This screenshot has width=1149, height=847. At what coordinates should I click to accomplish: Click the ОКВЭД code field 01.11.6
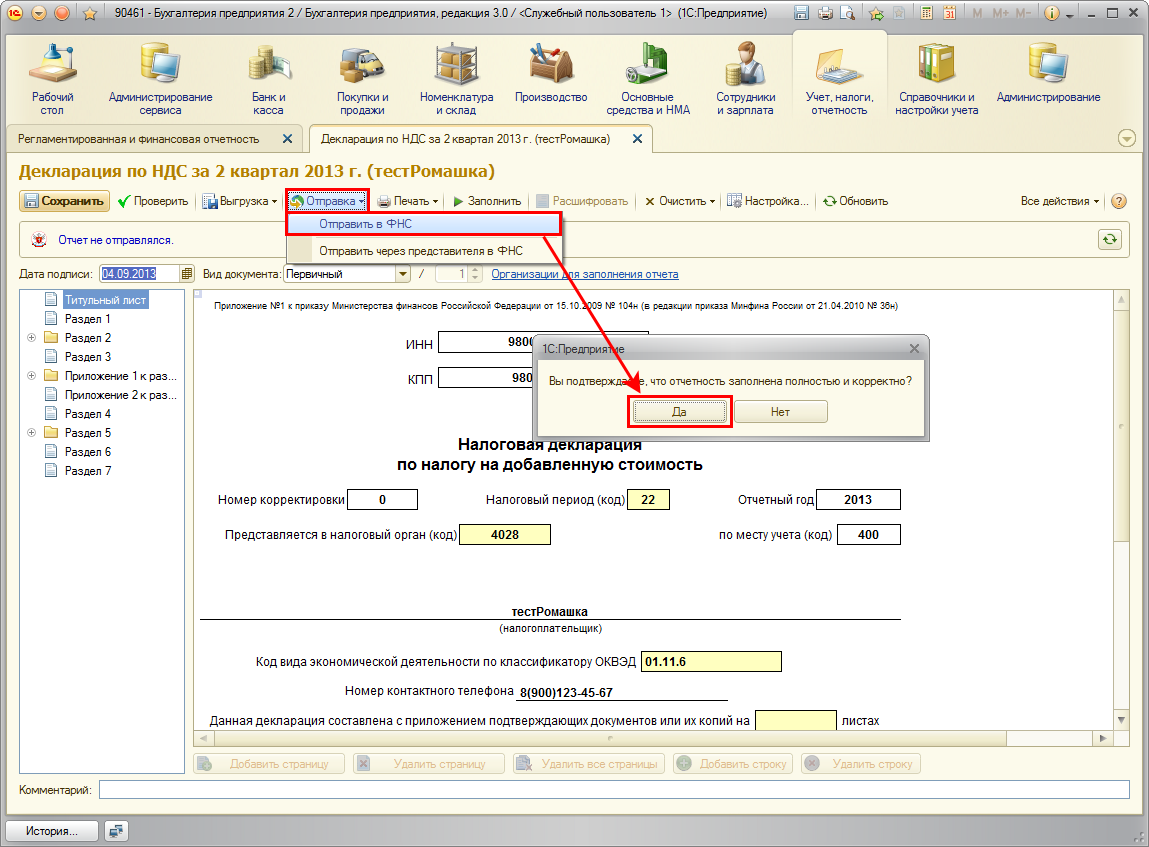pos(711,662)
